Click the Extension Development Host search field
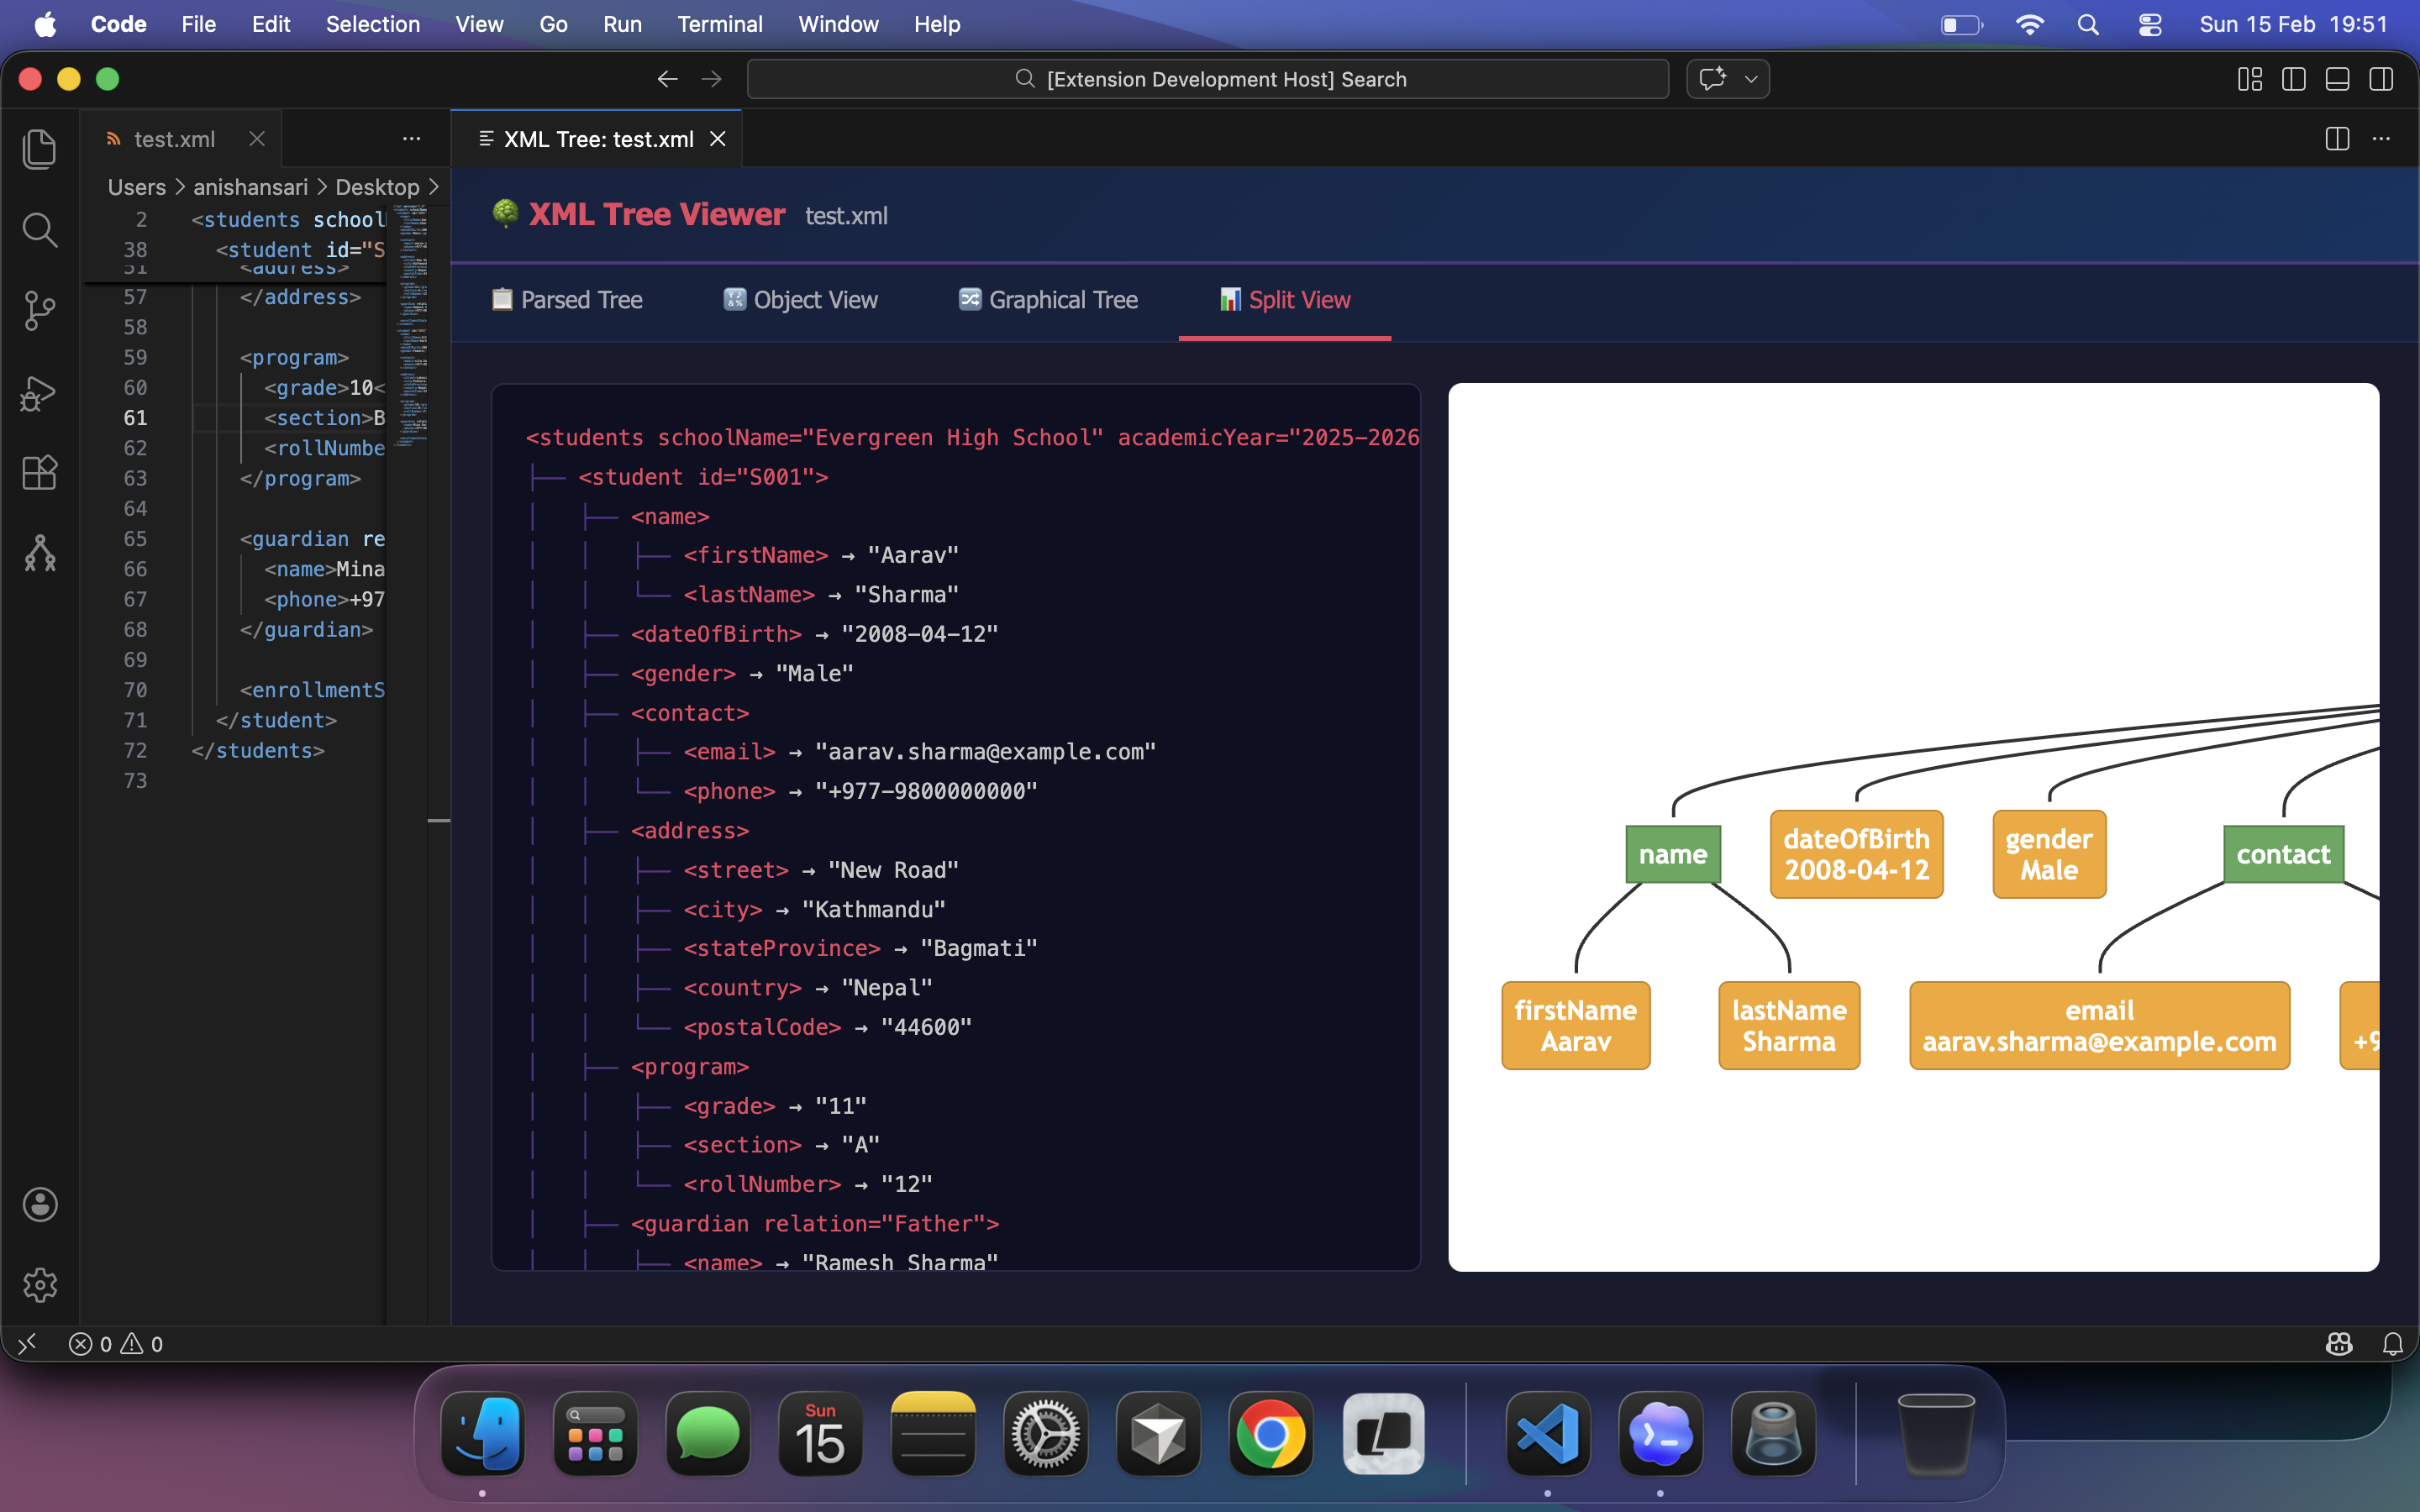The image size is (2420, 1512). coord(1208,79)
